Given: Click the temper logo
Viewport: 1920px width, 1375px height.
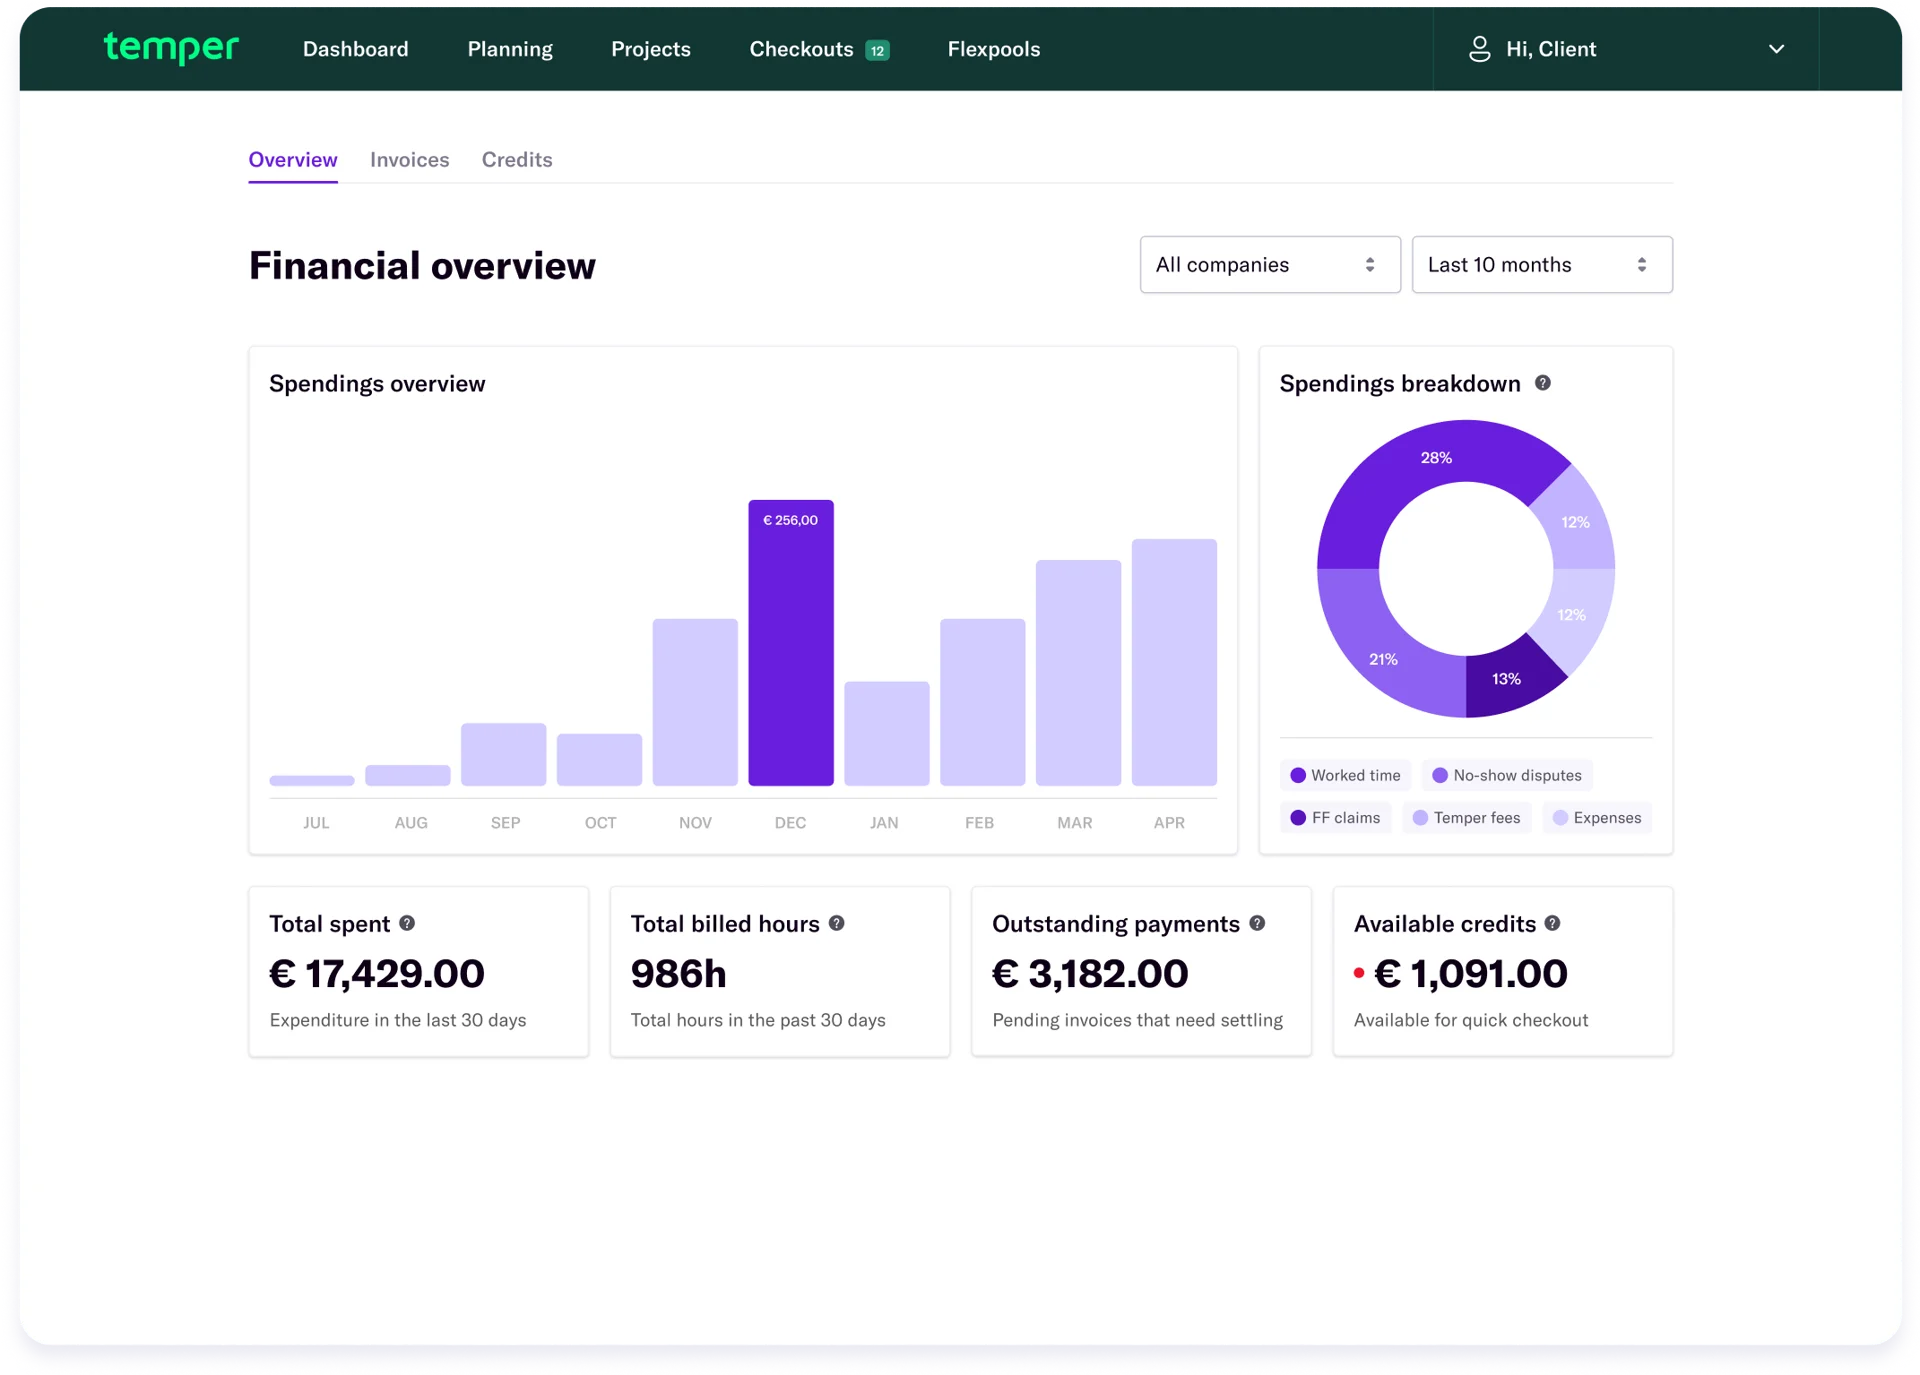Looking at the screenshot, I should (x=171, y=48).
